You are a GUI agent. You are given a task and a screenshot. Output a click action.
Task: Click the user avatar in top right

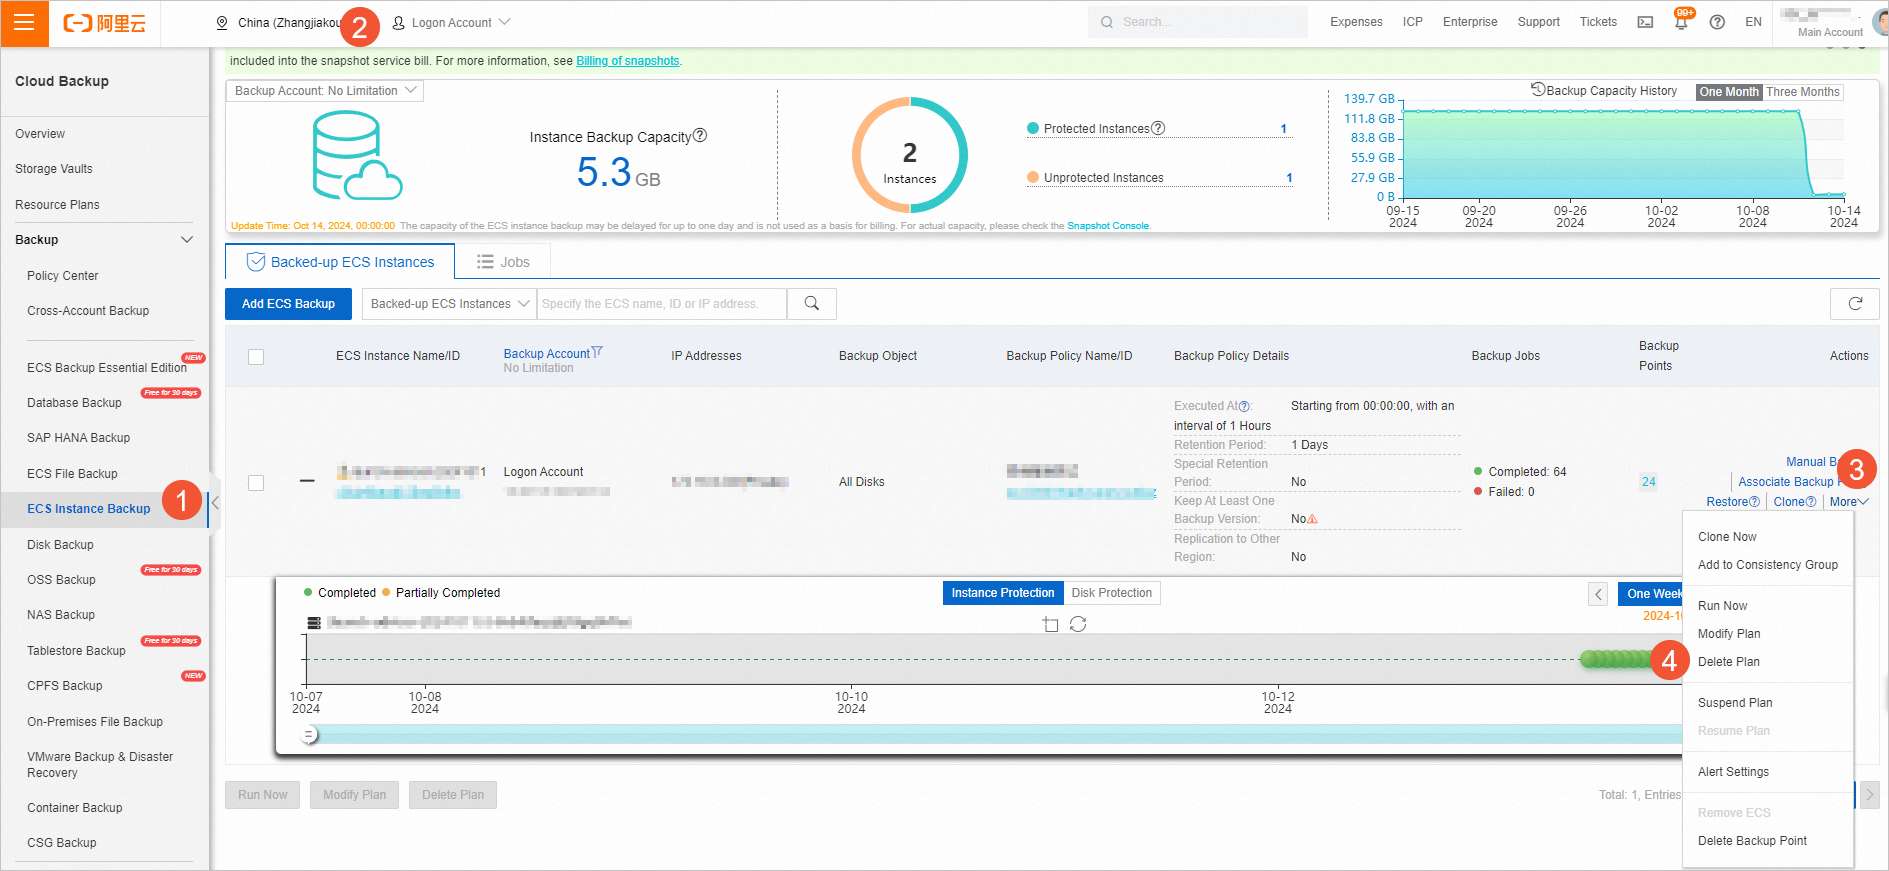[x=1881, y=22]
